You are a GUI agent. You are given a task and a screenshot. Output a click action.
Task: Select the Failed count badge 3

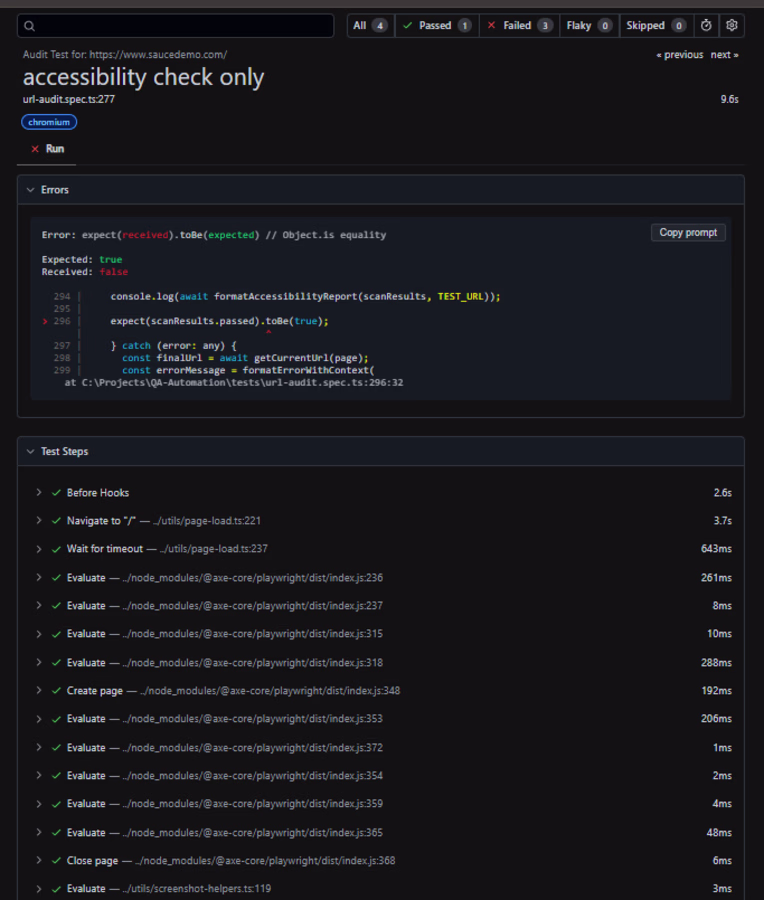click(x=545, y=26)
